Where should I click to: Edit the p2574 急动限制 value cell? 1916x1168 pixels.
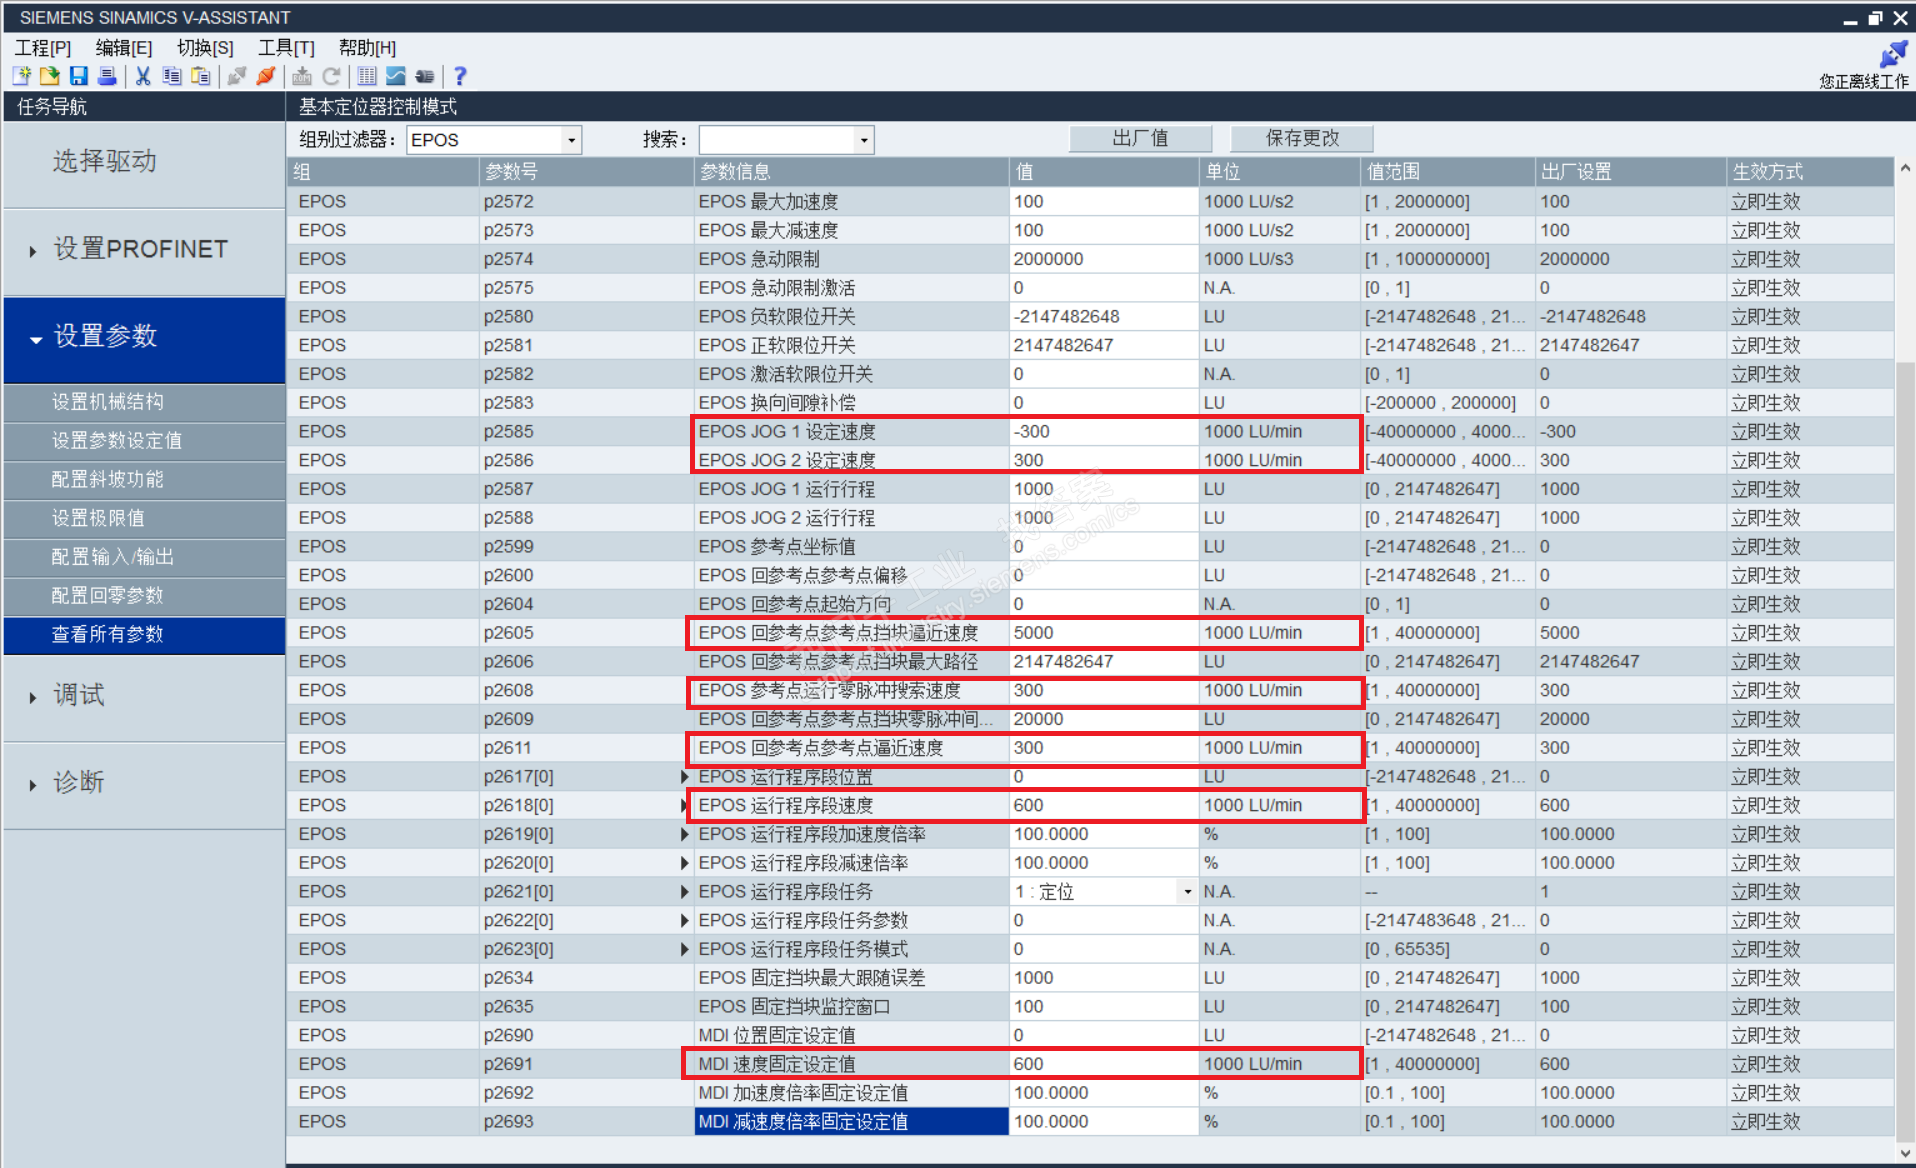[x=1104, y=259]
